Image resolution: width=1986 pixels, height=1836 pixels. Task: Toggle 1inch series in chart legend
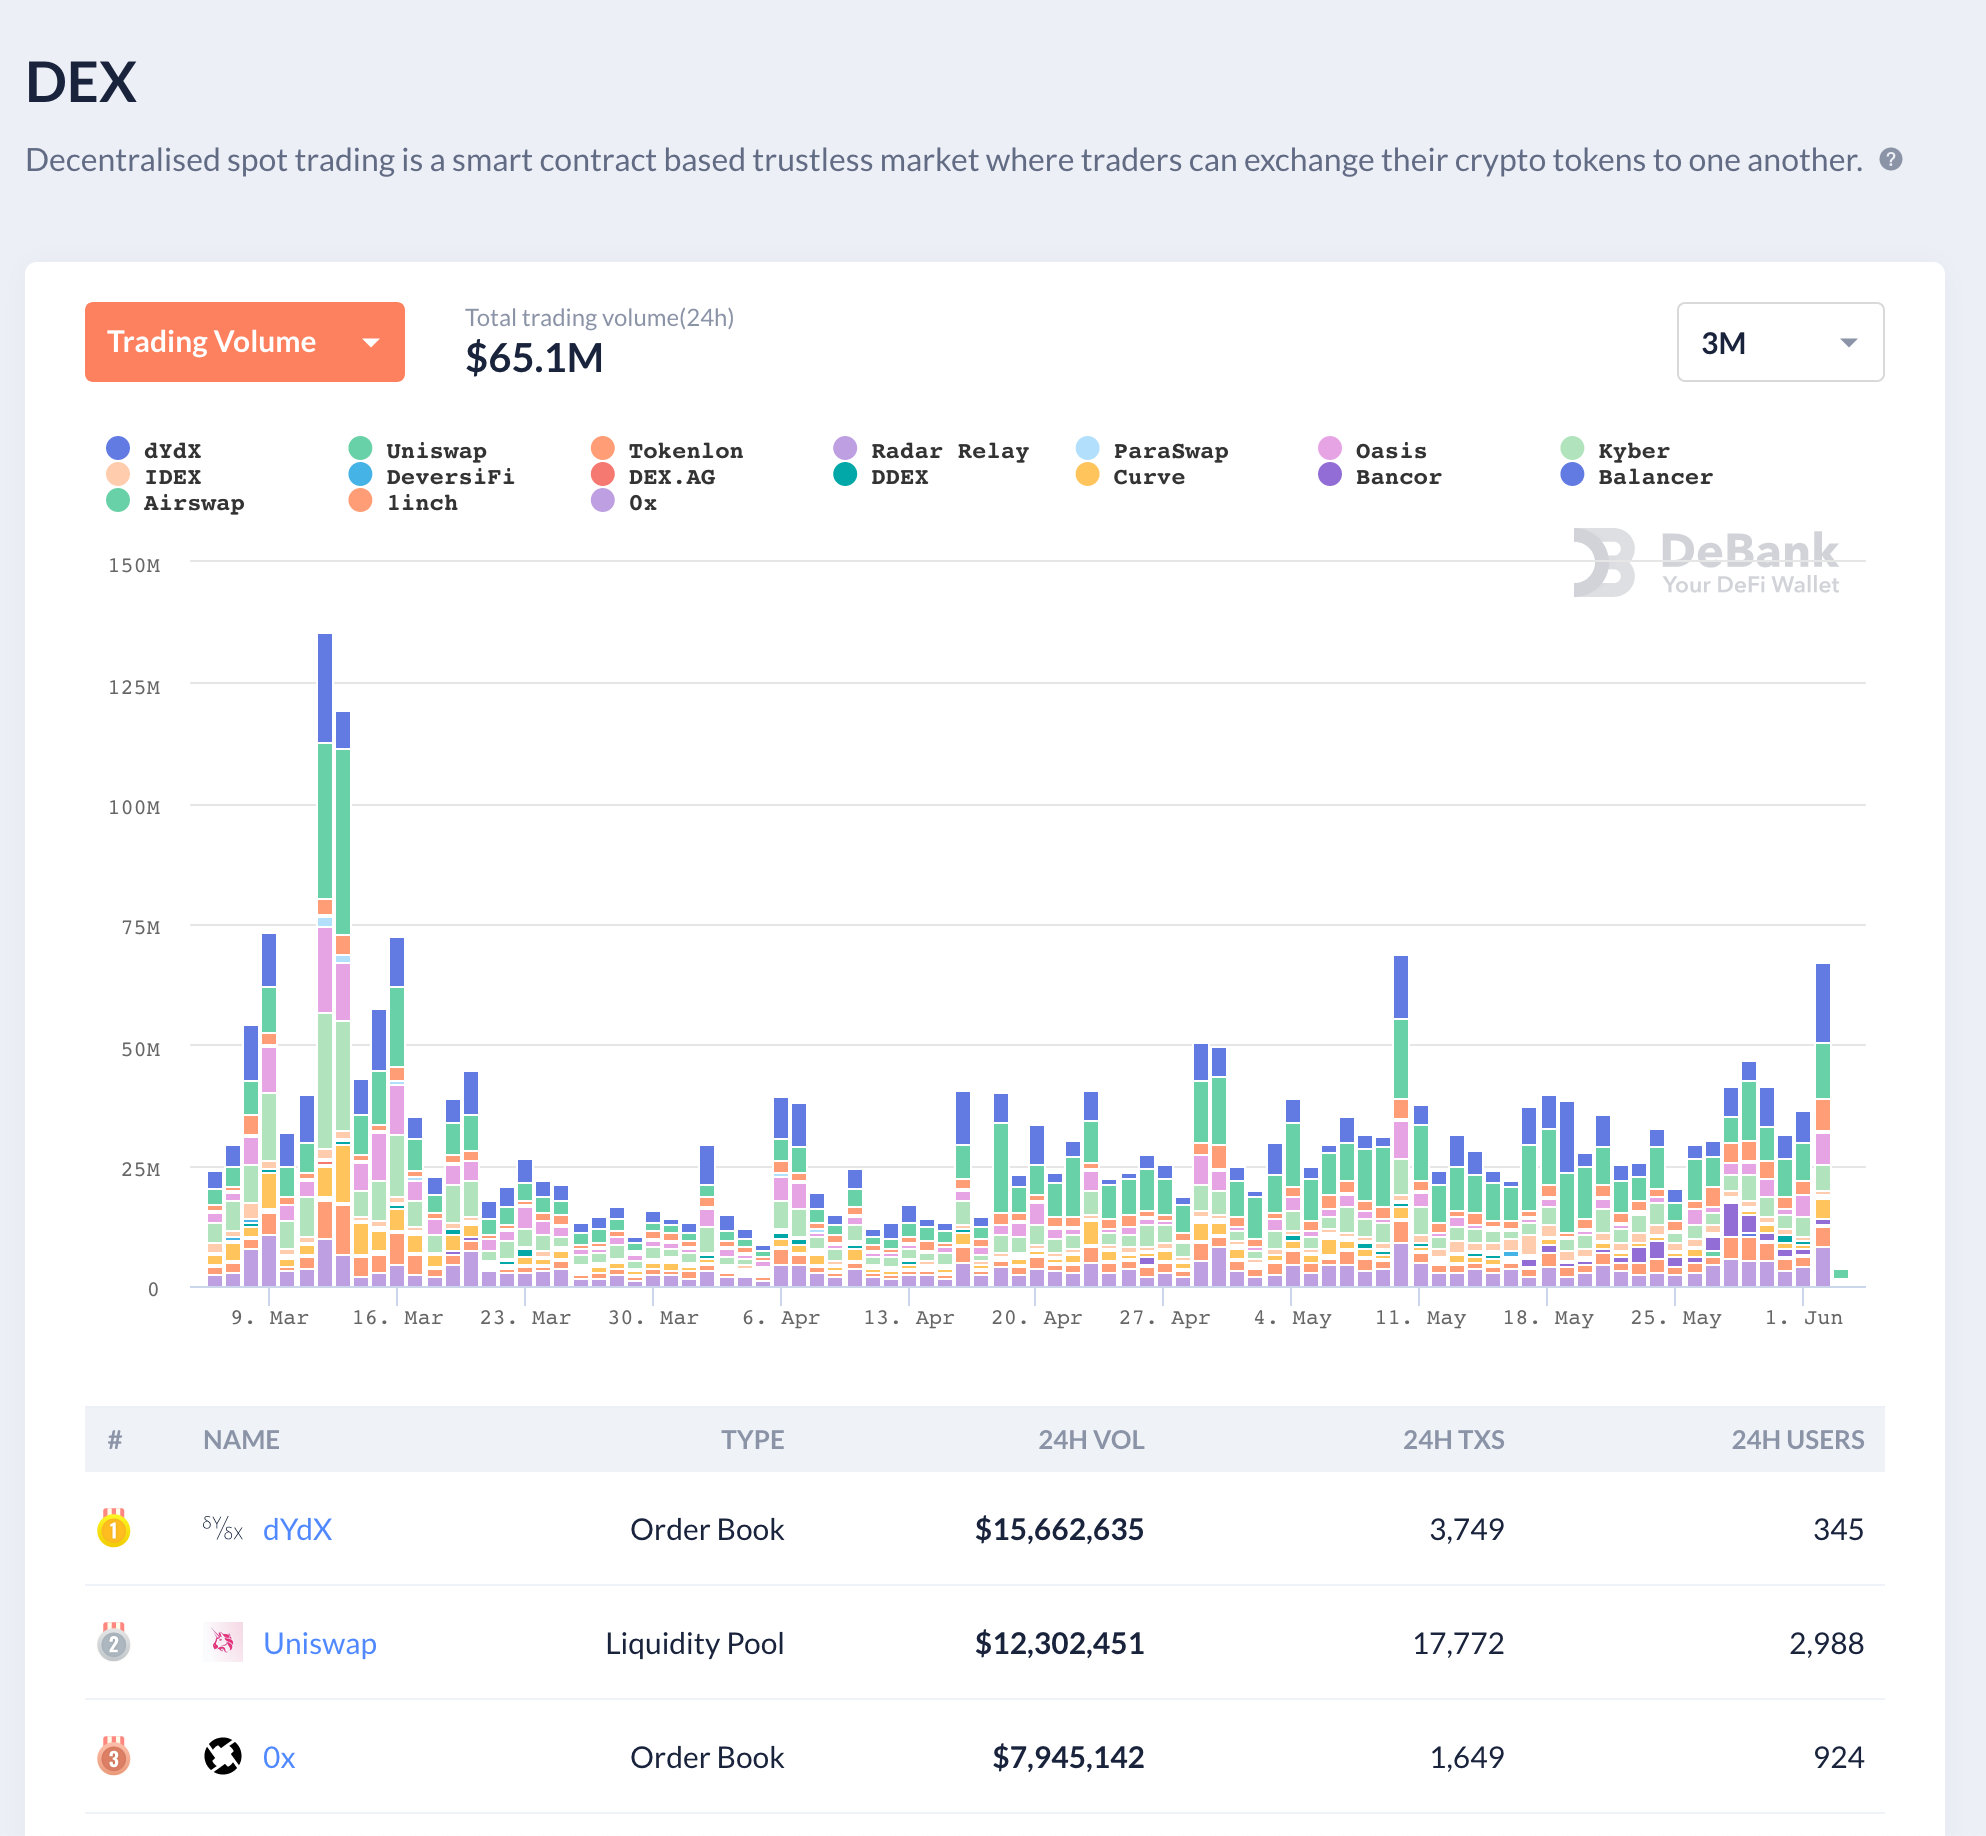pyautogui.click(x=403, y=502)
